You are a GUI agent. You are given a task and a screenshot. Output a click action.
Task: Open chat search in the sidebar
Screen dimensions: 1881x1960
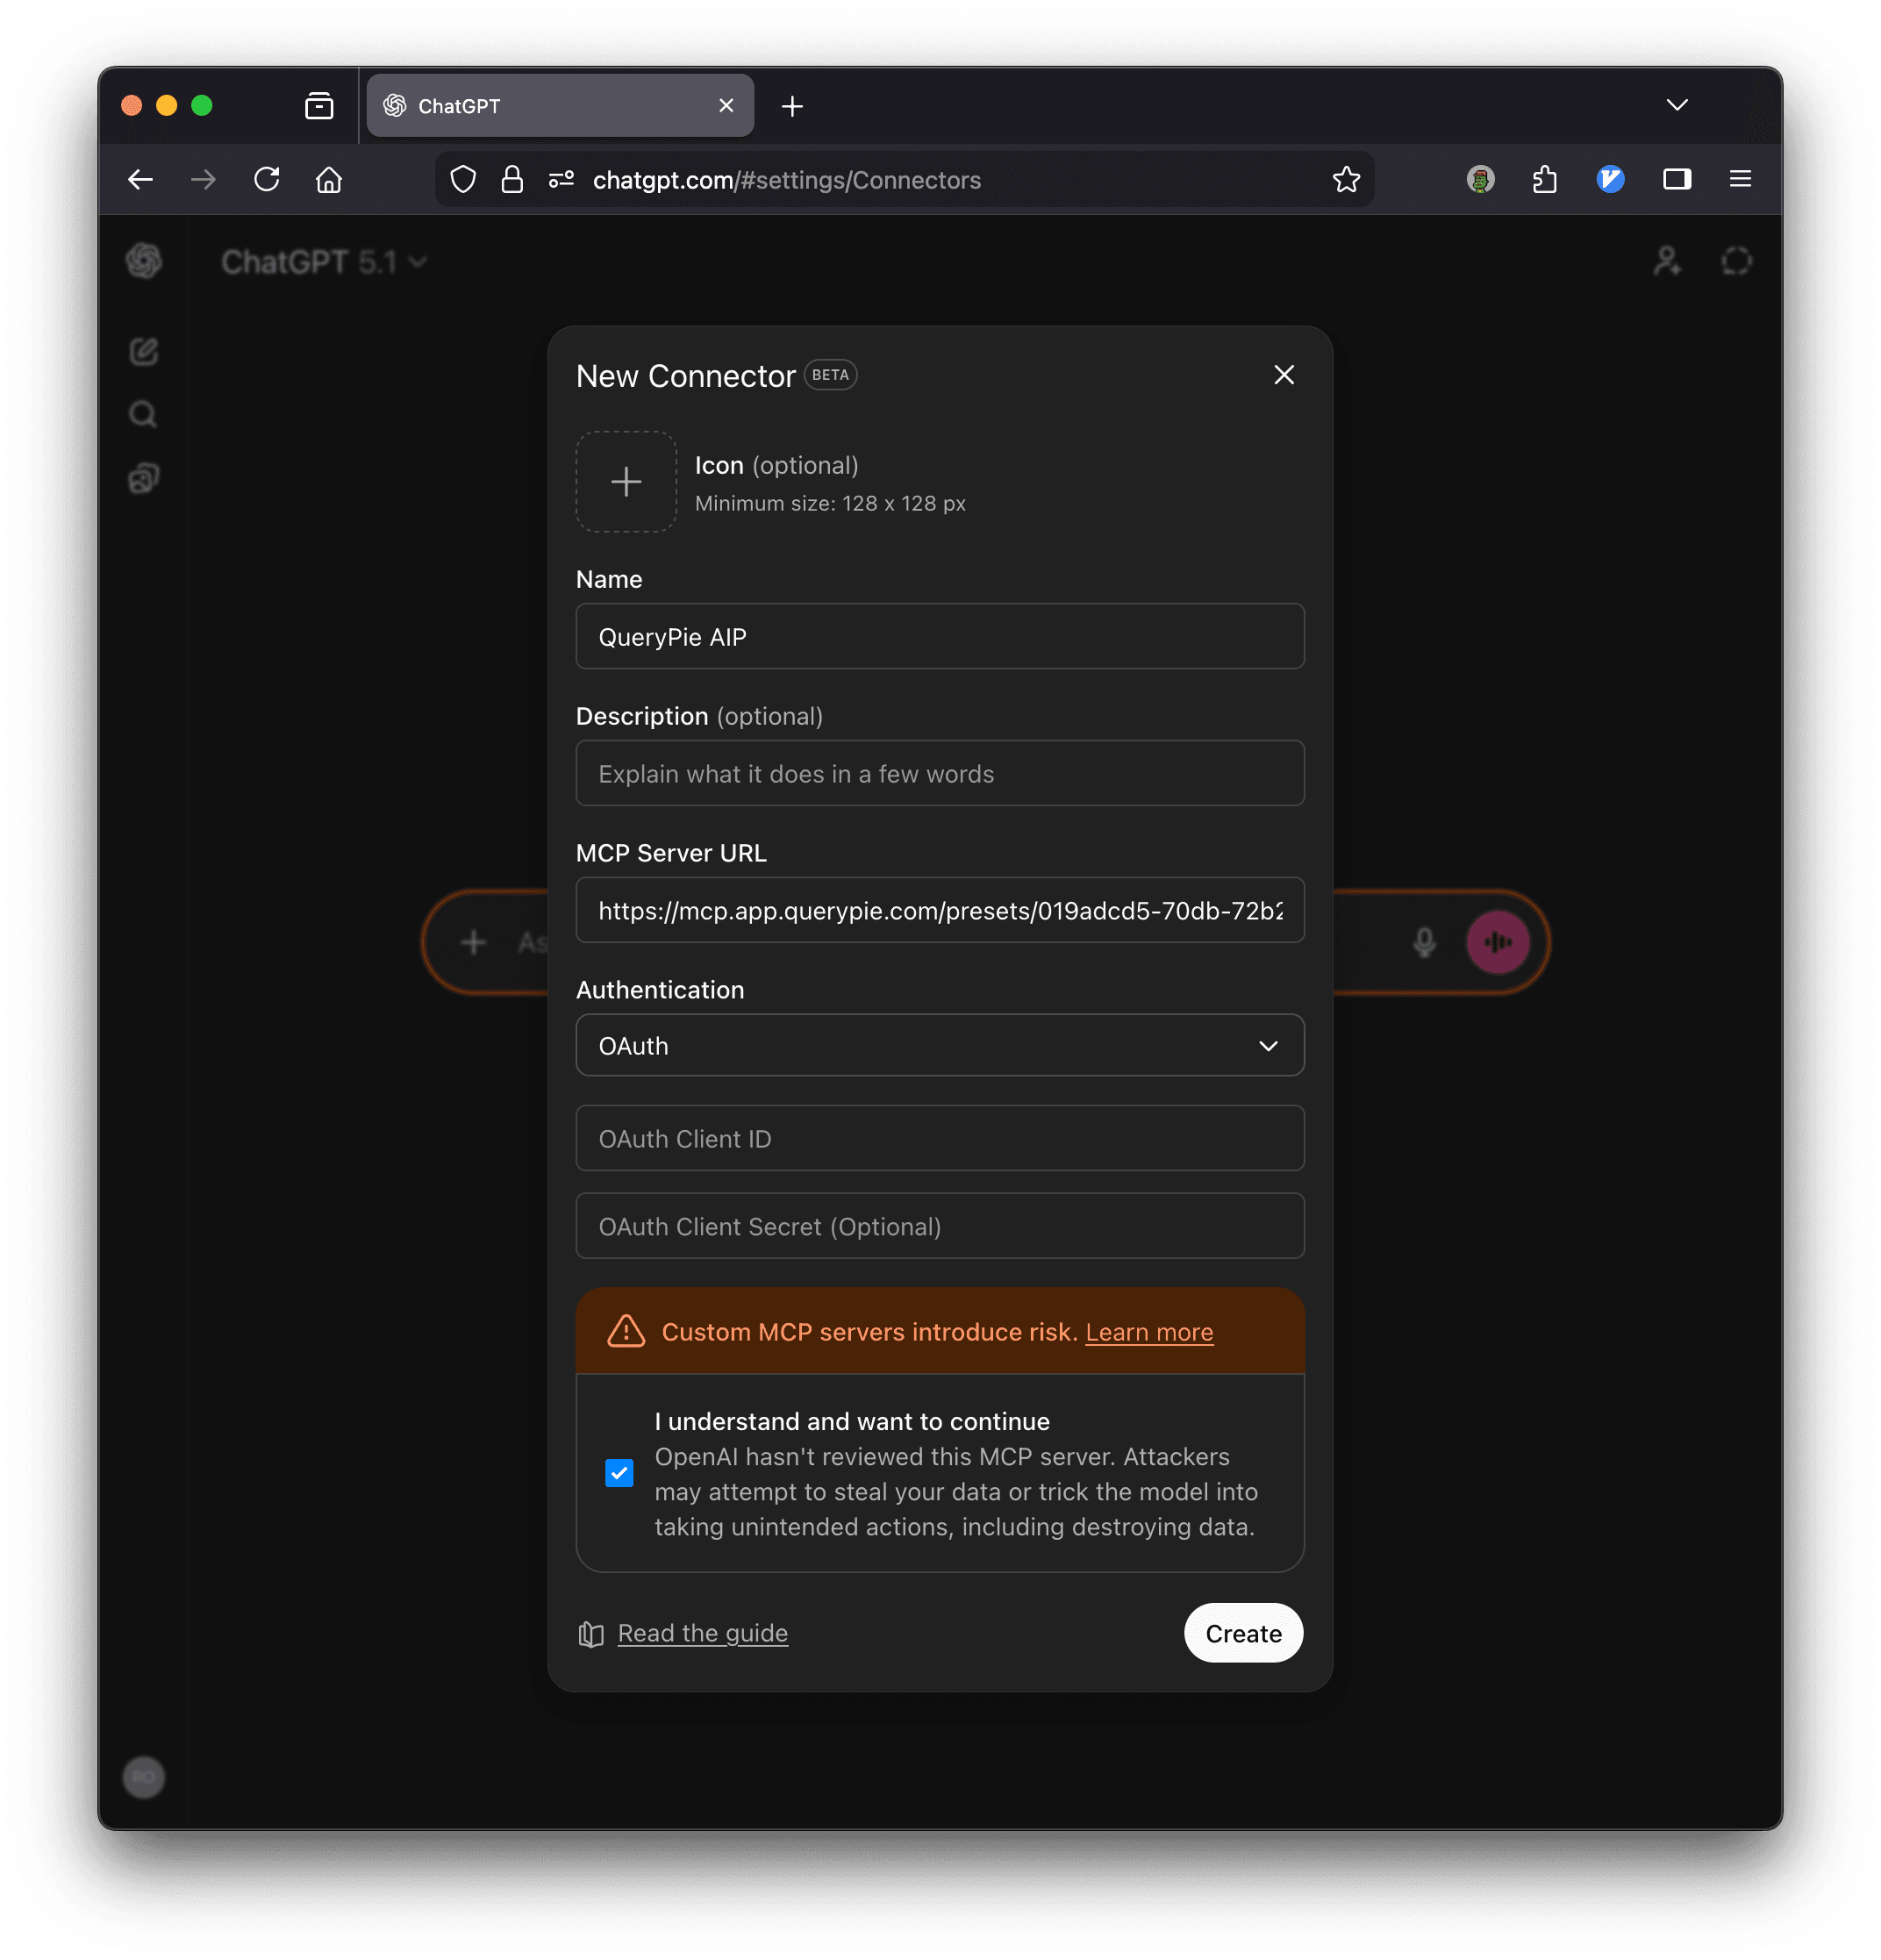tap(143, 414)
